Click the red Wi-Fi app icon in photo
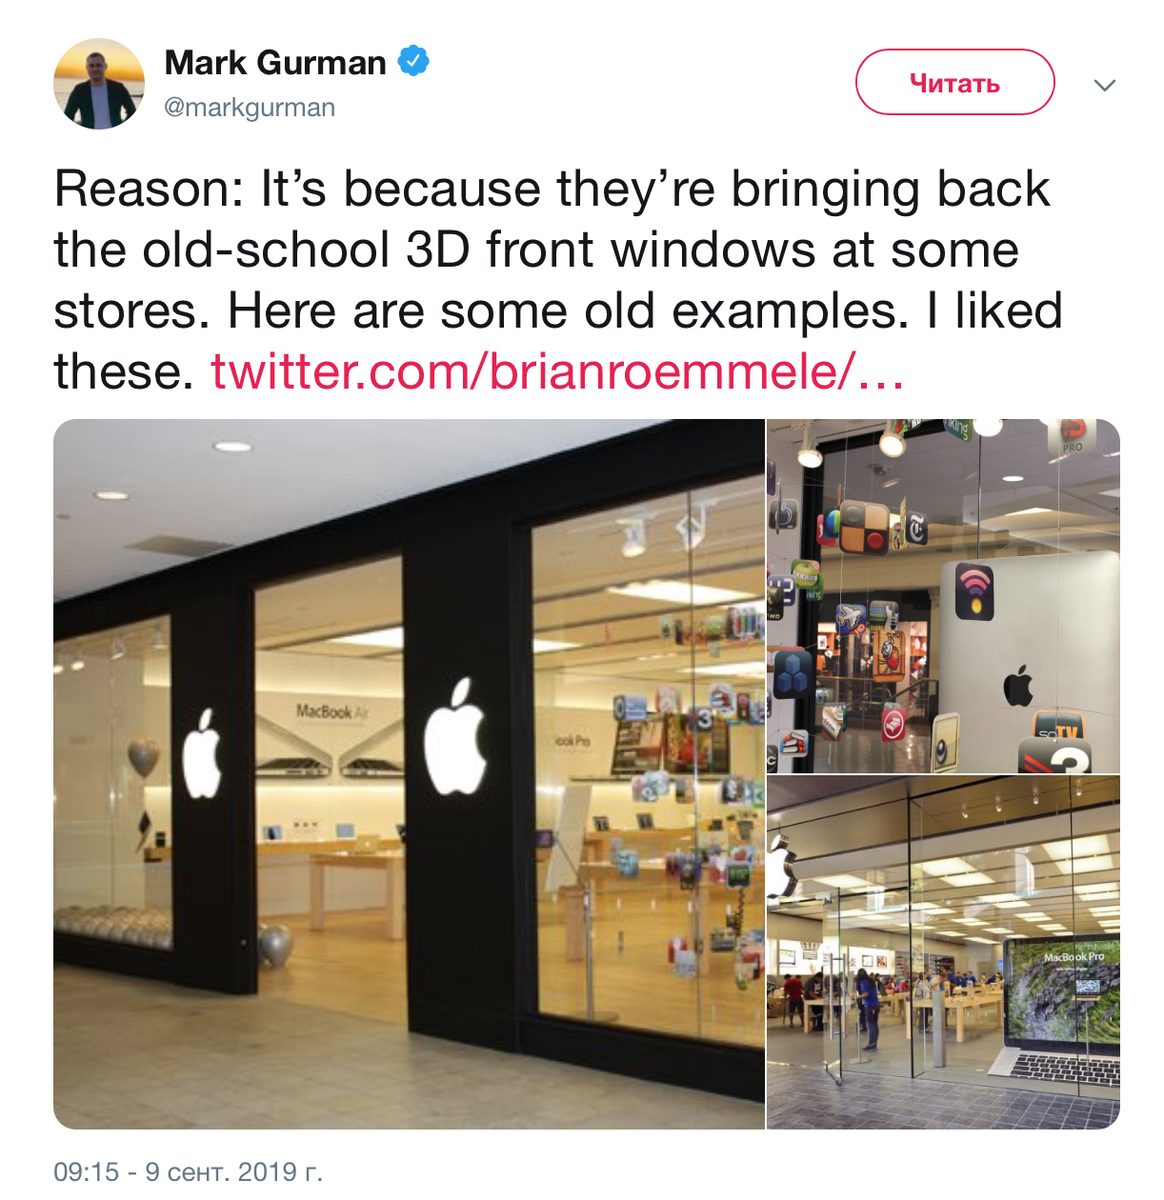Screen dimensions: 1164x1200 [x=975, y=590]
